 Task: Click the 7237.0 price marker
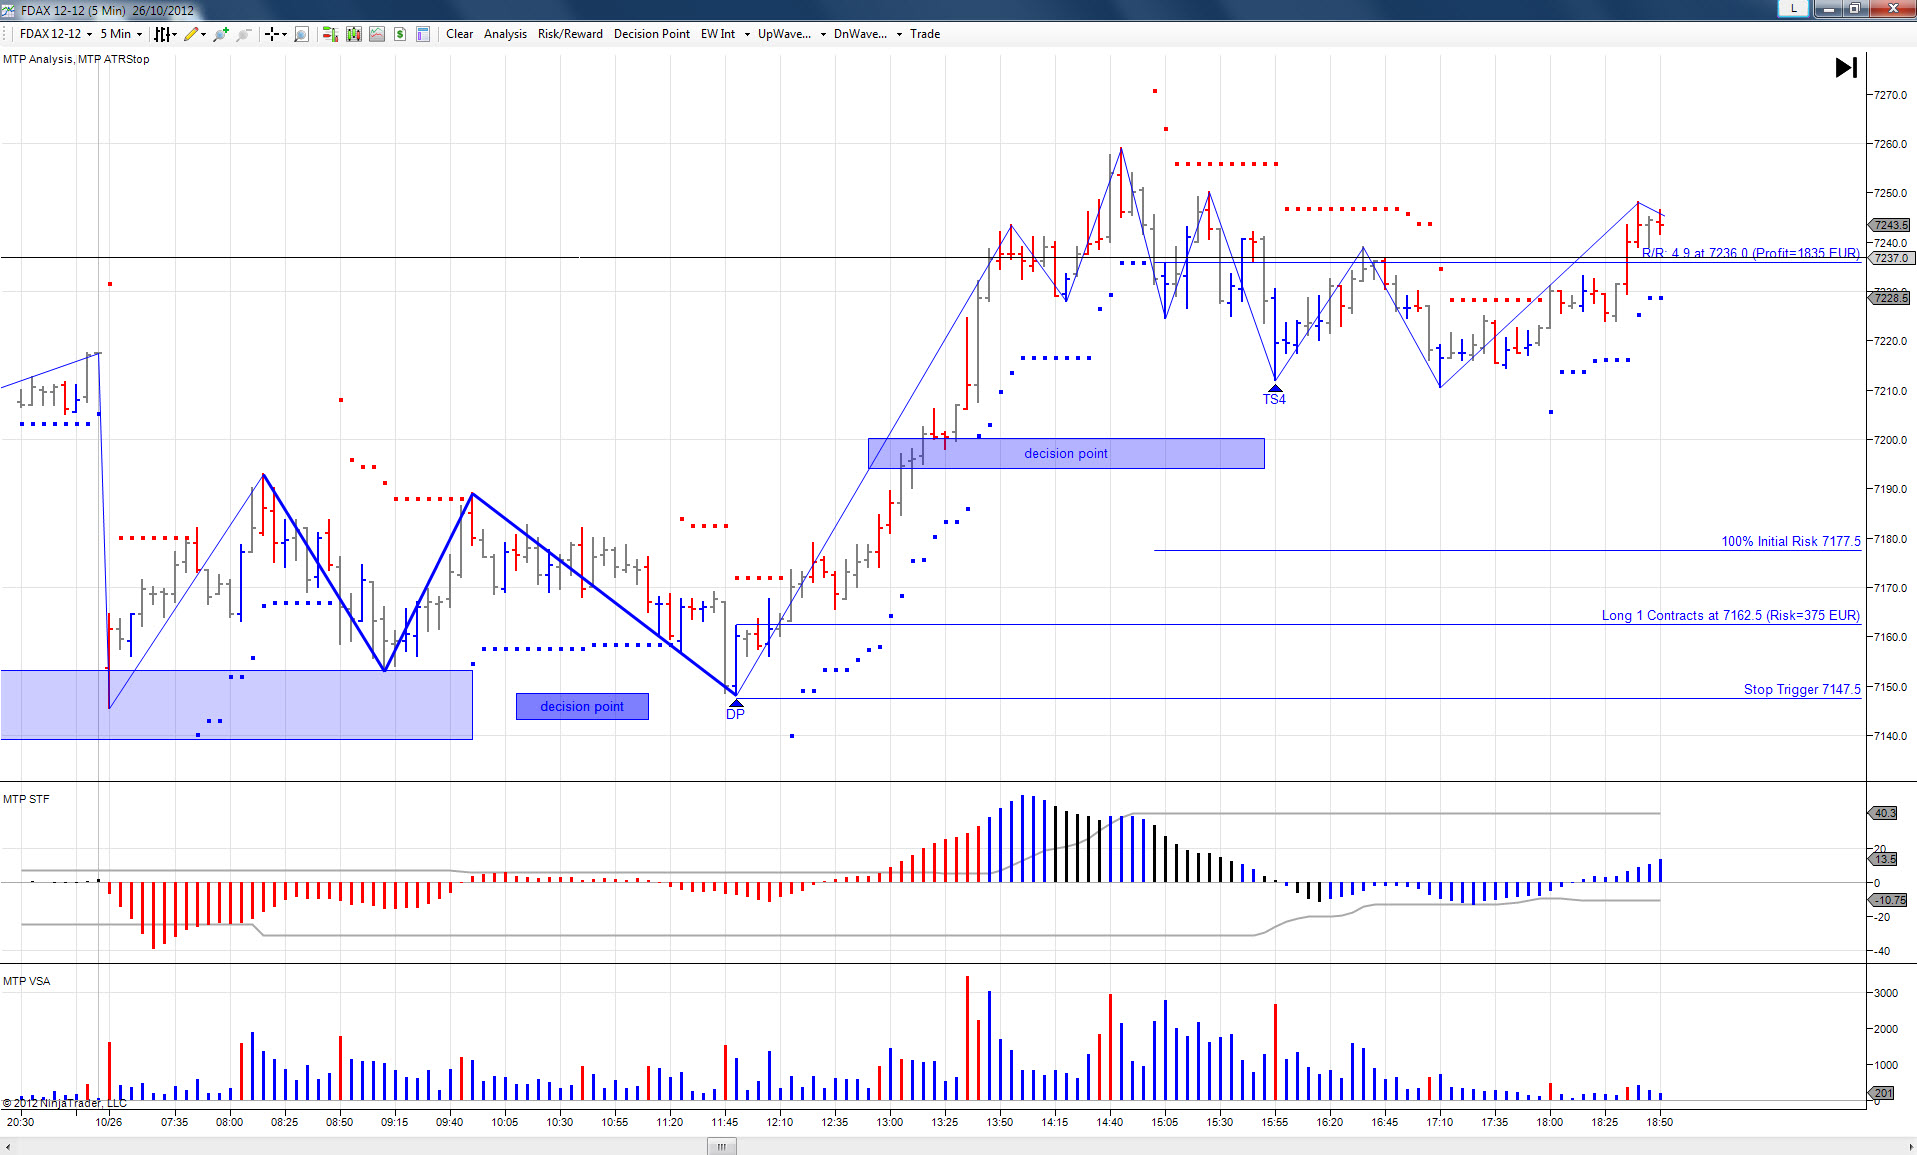(1890, 258)
